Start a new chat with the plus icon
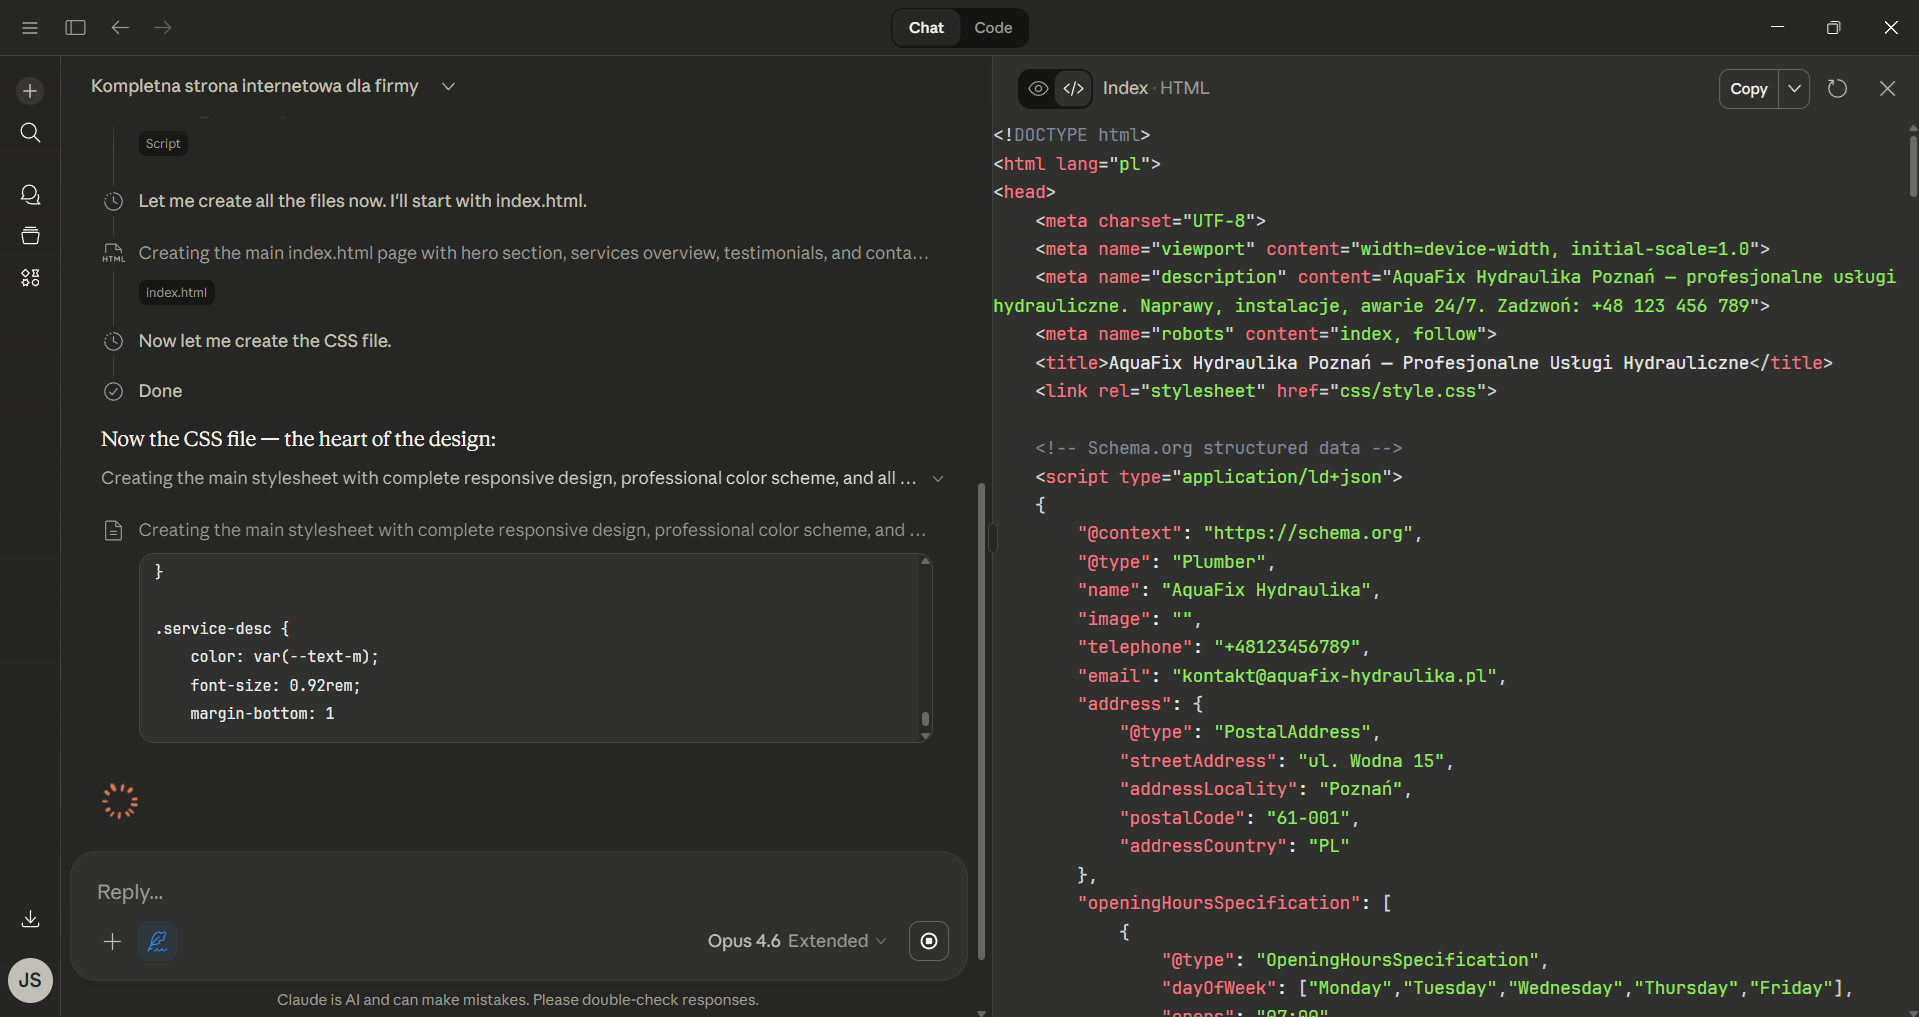 30,90
